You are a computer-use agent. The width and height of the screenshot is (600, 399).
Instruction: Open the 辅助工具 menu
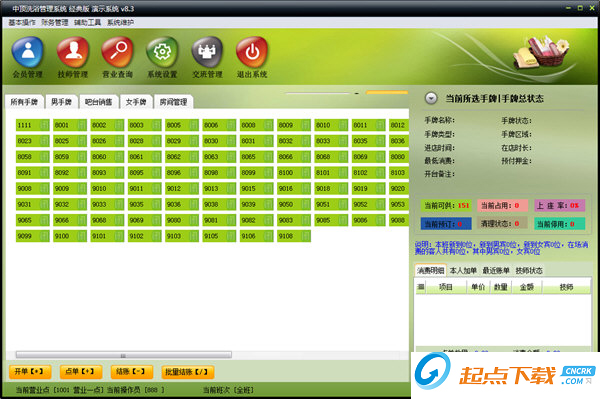(x=88, y=23)
